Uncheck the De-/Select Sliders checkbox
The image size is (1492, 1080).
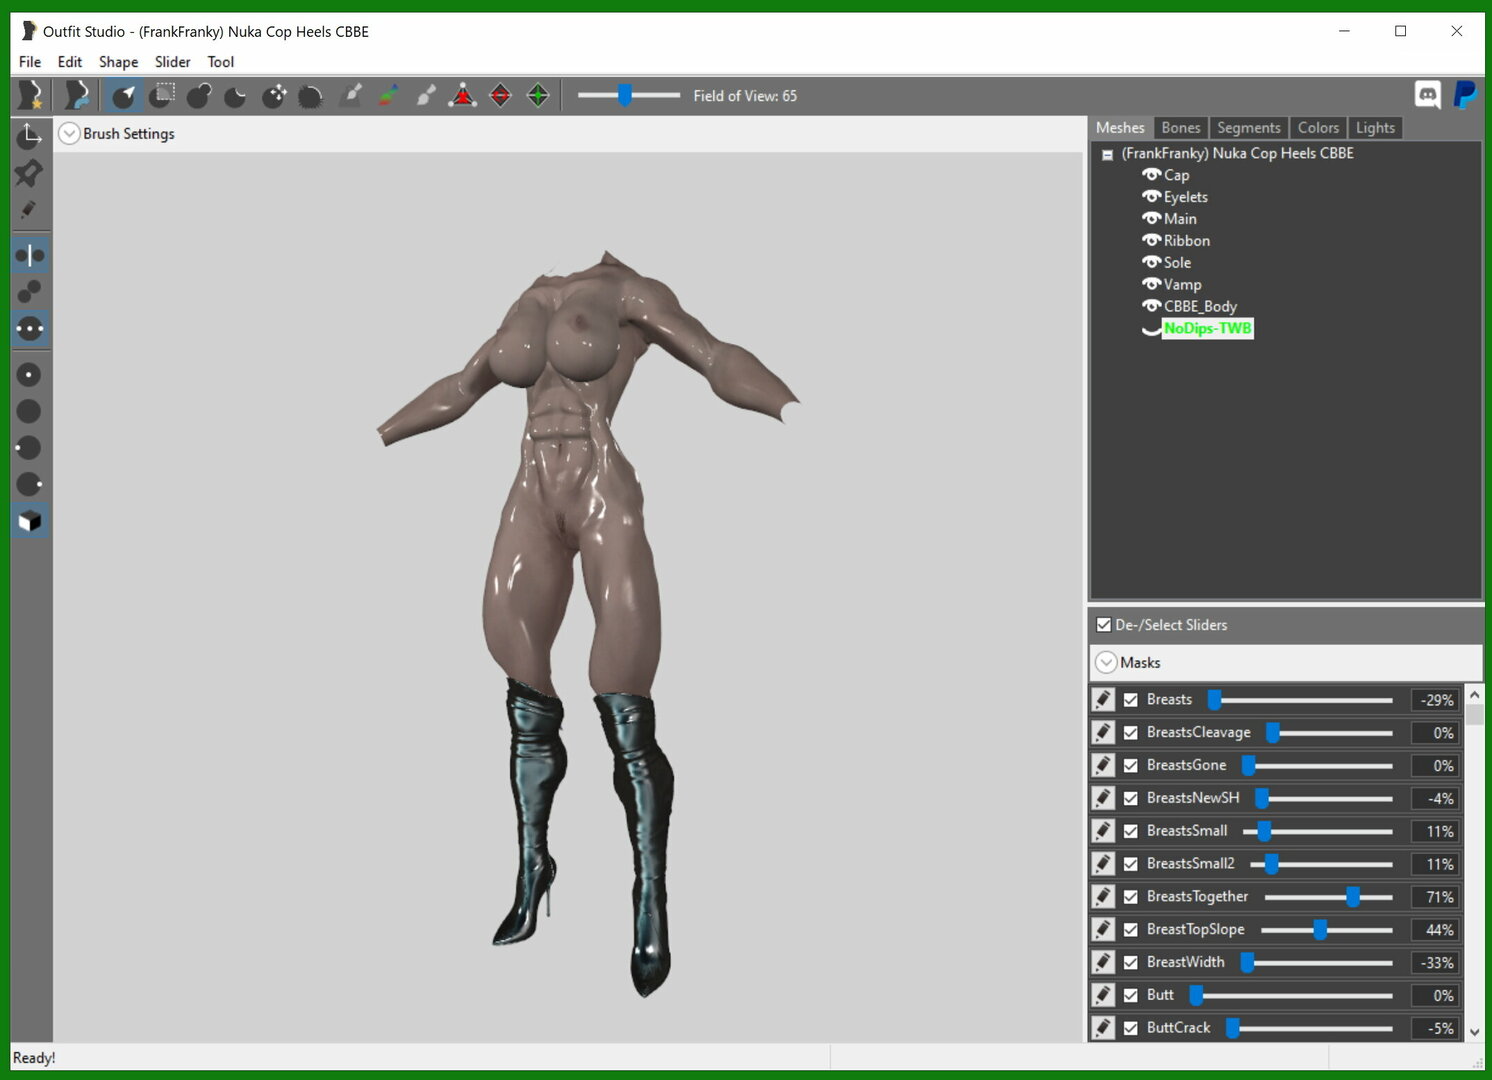[1104, 625]
